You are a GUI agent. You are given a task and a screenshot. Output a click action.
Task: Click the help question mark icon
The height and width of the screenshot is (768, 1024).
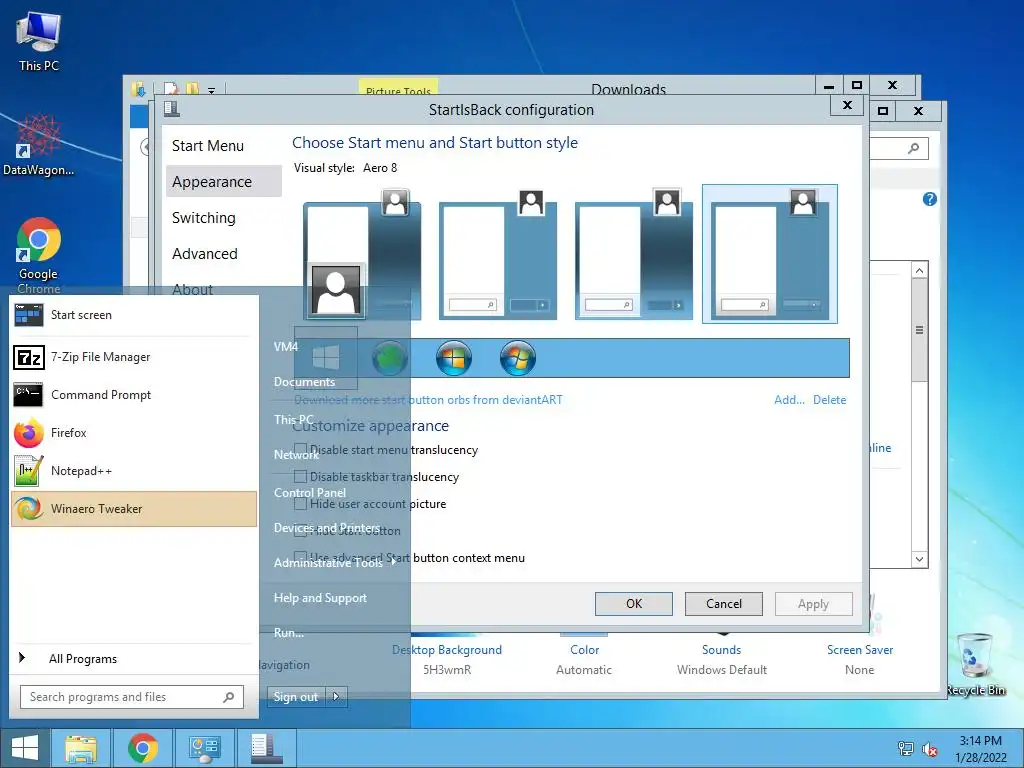pyautogui.click(x=929, y=199)
